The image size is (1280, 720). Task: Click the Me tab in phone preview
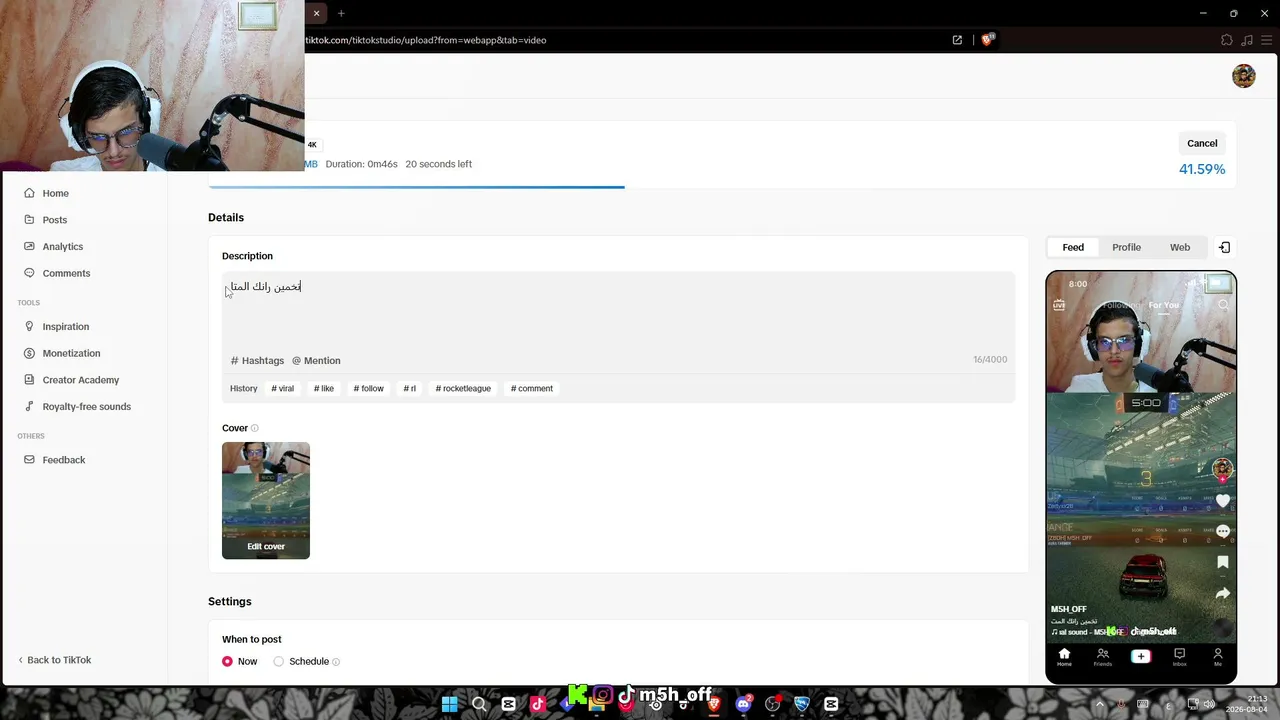1217,657
